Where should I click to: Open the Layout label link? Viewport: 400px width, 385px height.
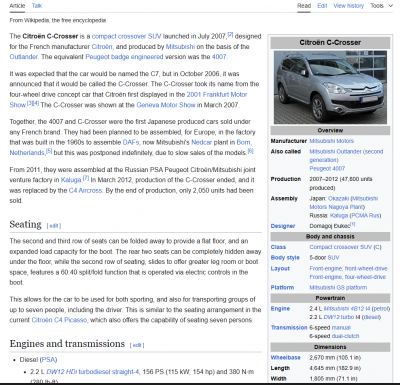coord(280,269)
